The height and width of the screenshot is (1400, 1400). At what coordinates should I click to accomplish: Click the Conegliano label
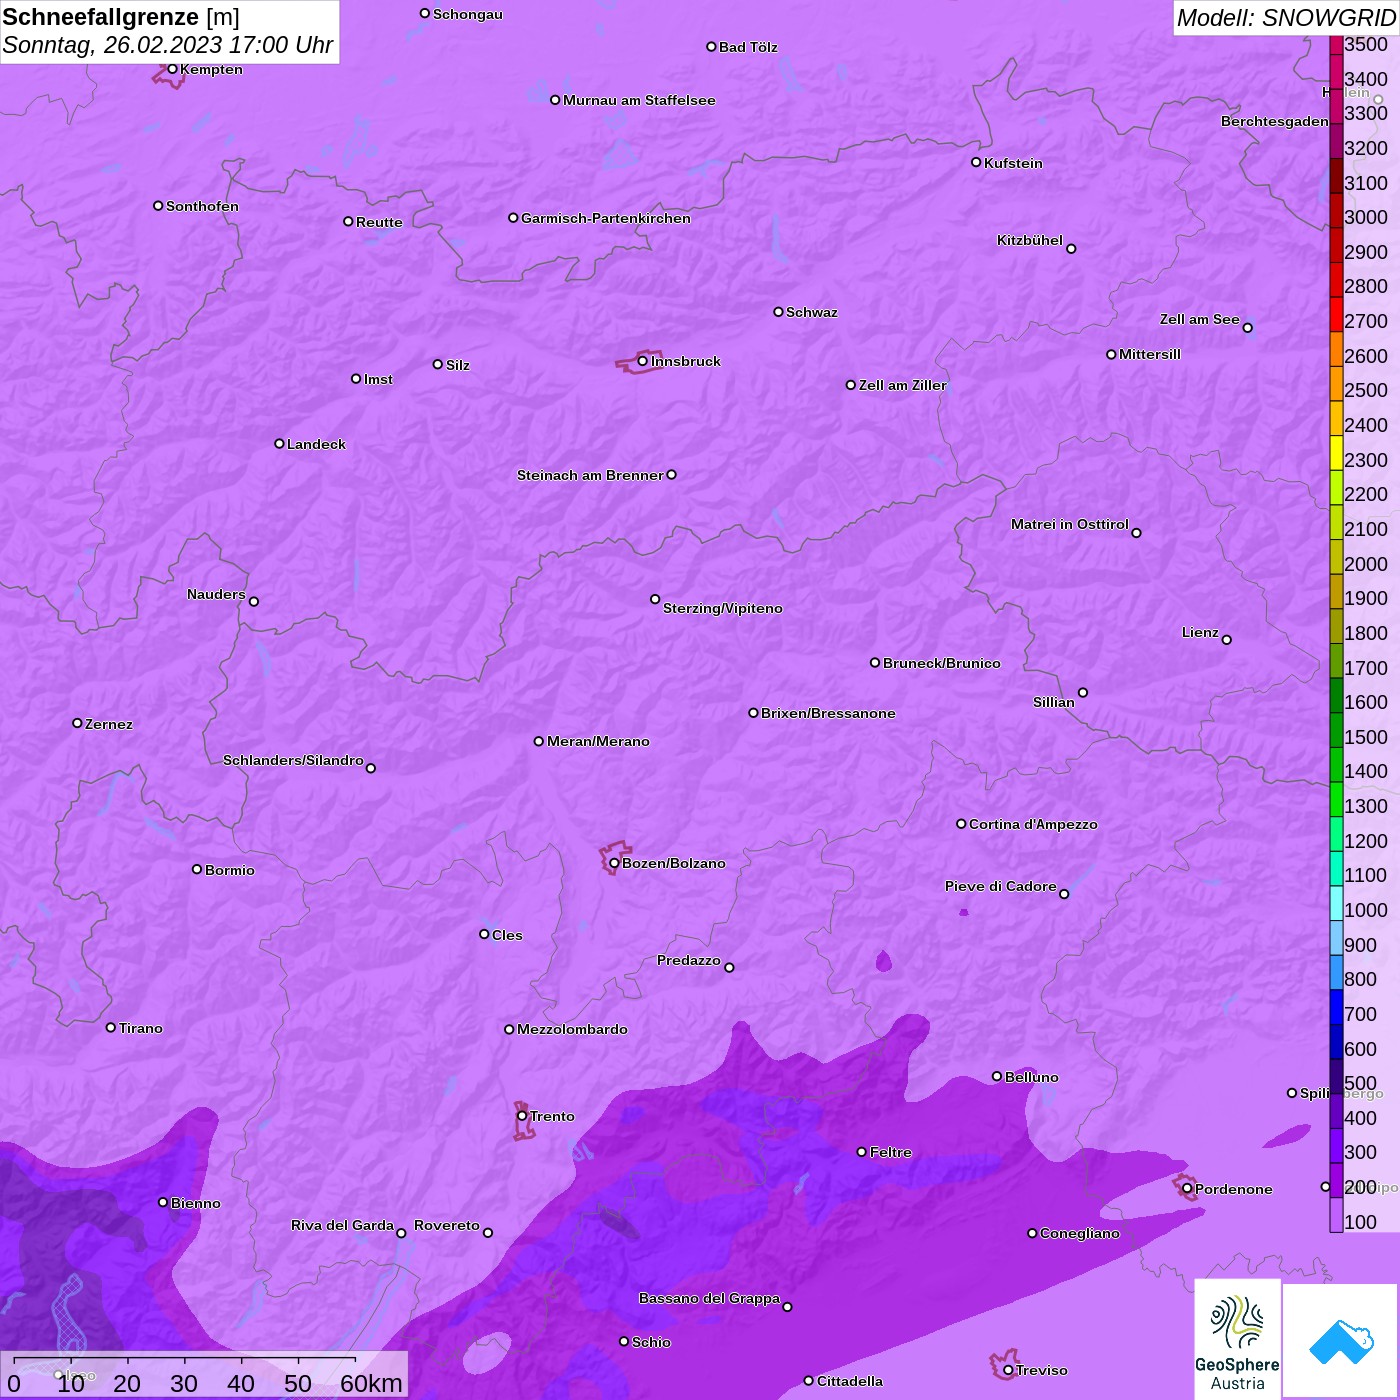pos(1080,1233)
